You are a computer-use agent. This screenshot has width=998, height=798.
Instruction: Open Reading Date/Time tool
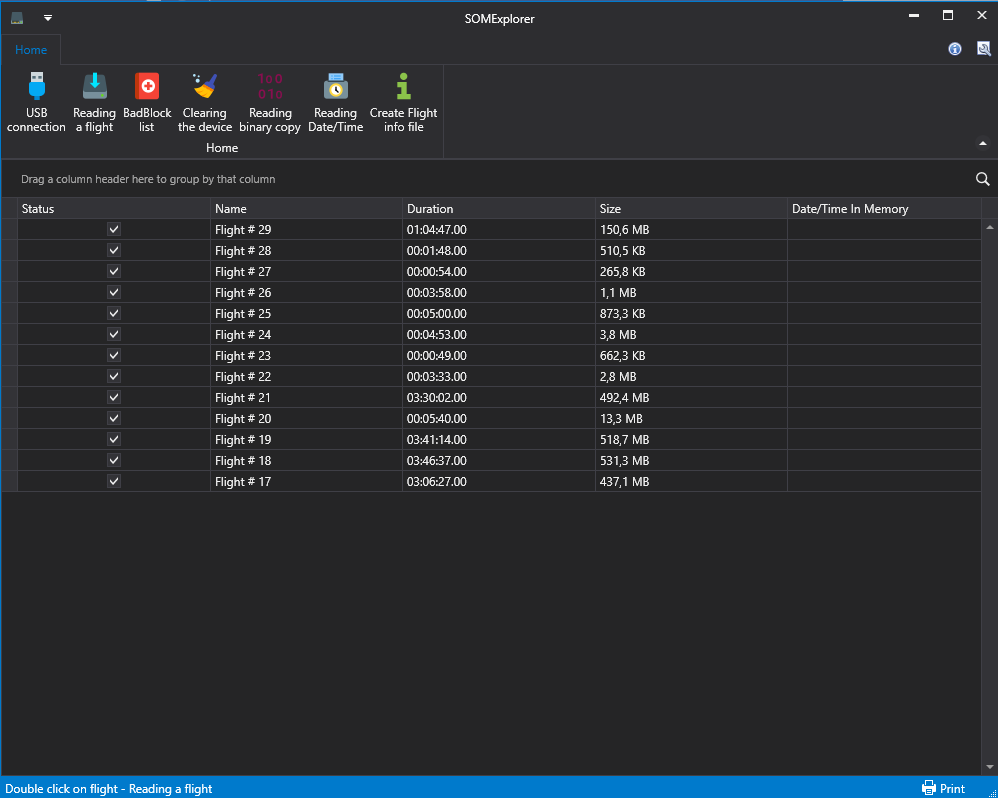pyautogui.click(x=335, y=88)
